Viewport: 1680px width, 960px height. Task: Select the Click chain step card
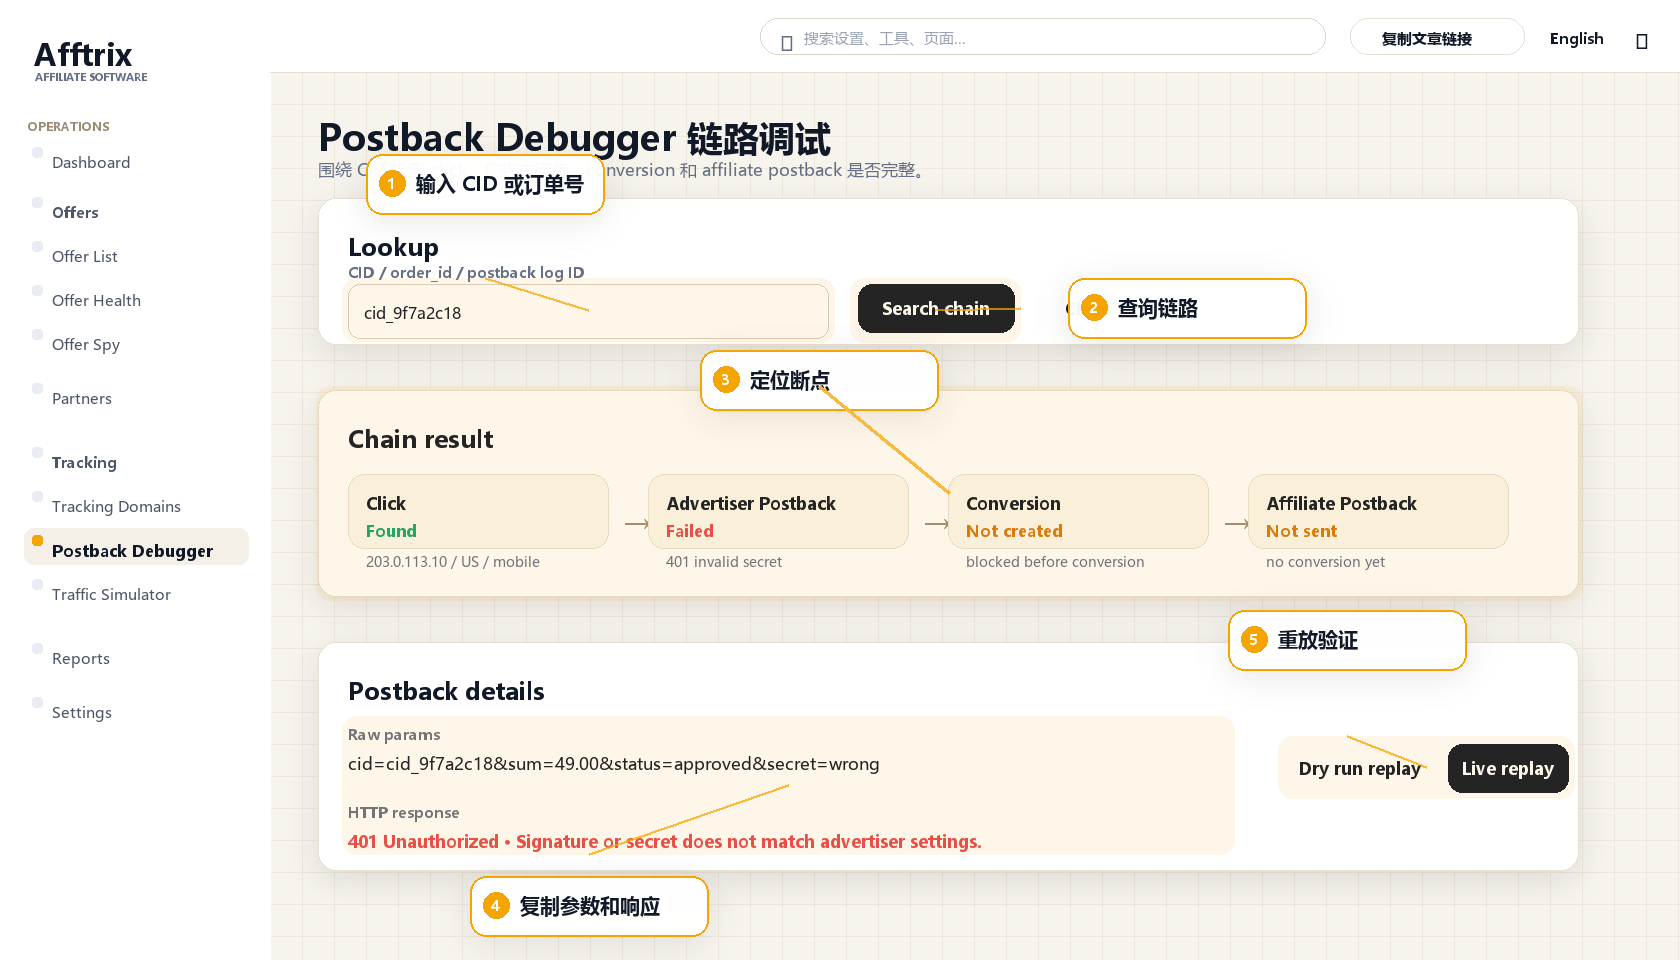(478, 512)
